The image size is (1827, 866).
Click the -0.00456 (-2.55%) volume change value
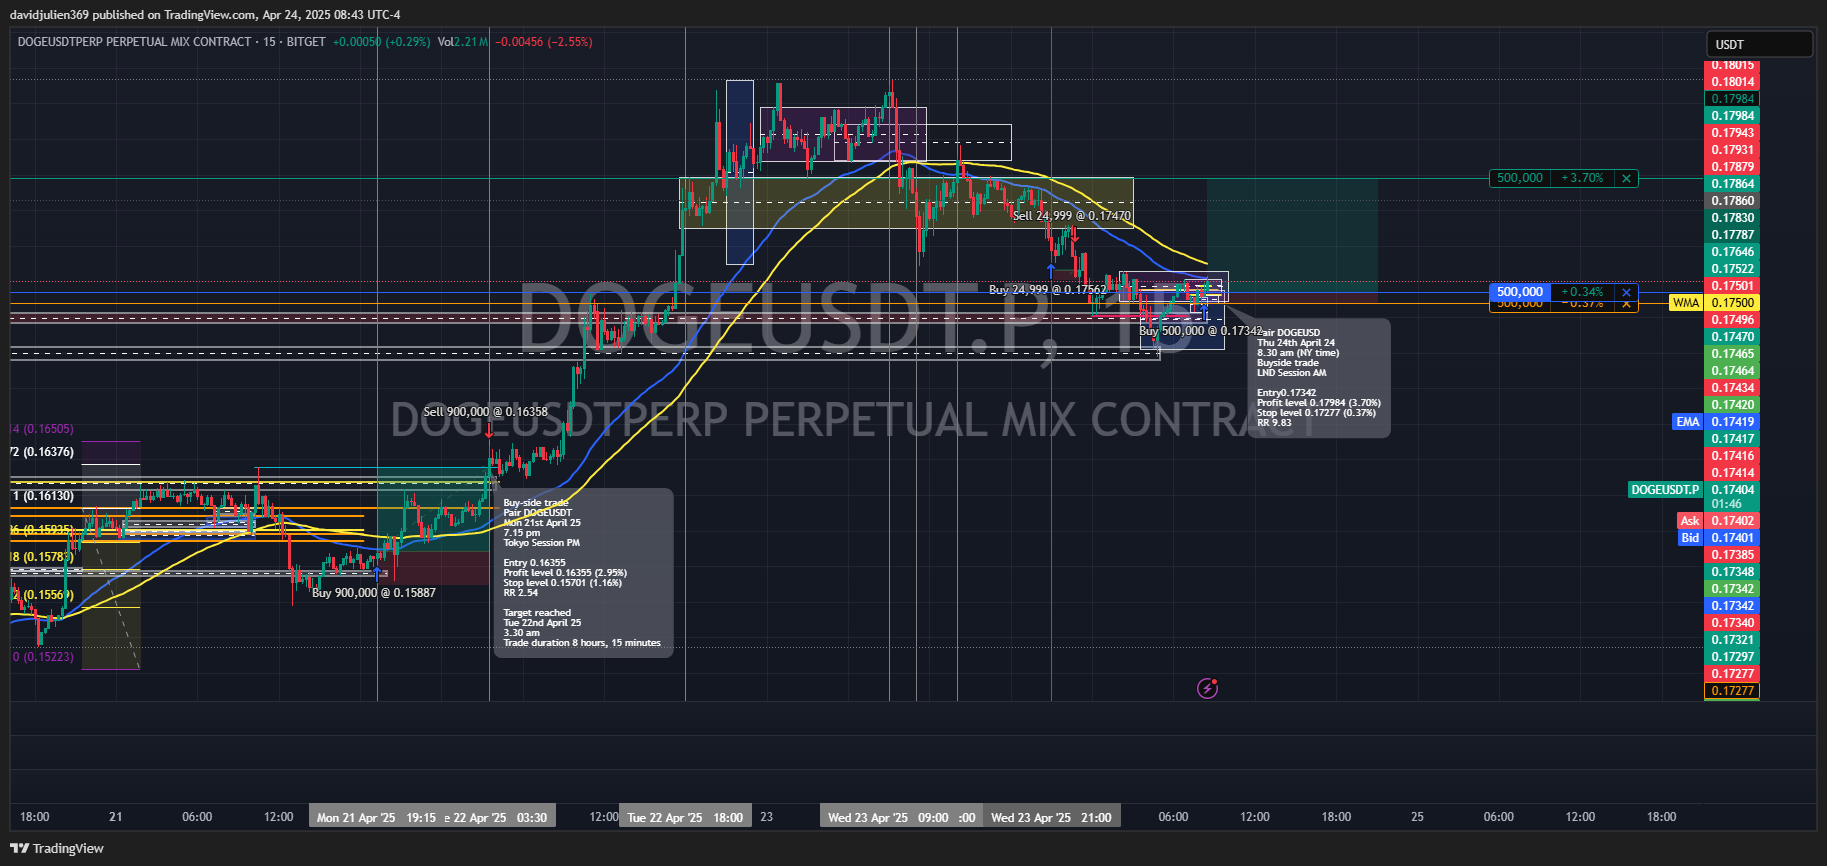coord(544,42)
